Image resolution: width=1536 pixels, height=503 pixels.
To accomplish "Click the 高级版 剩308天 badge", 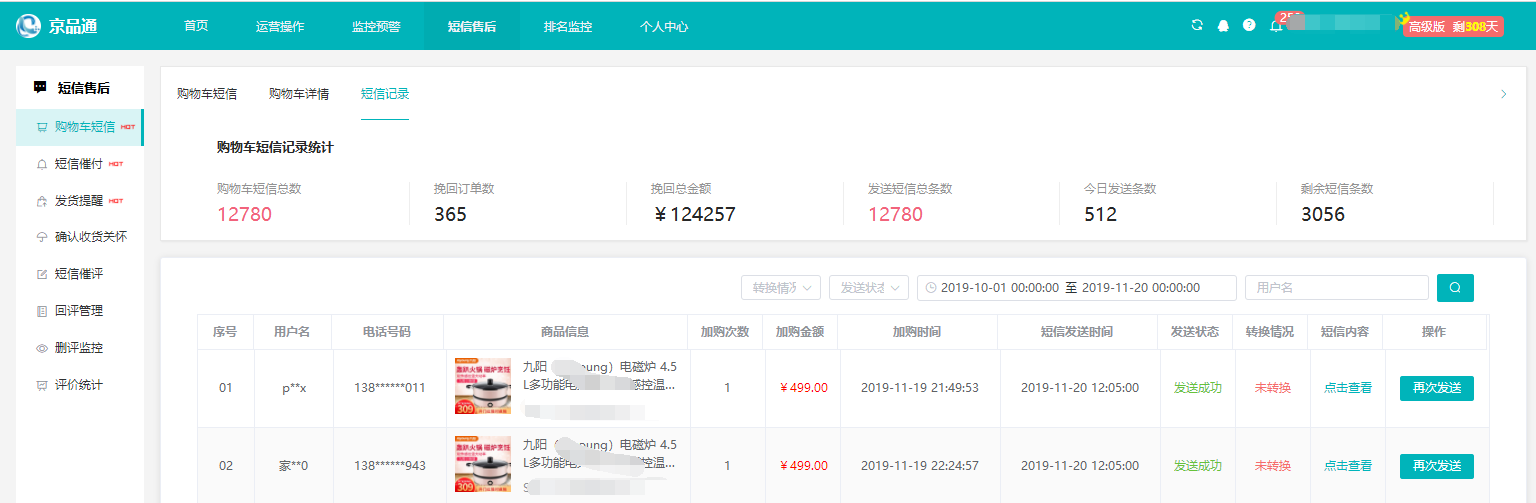I will (1453, 26).
